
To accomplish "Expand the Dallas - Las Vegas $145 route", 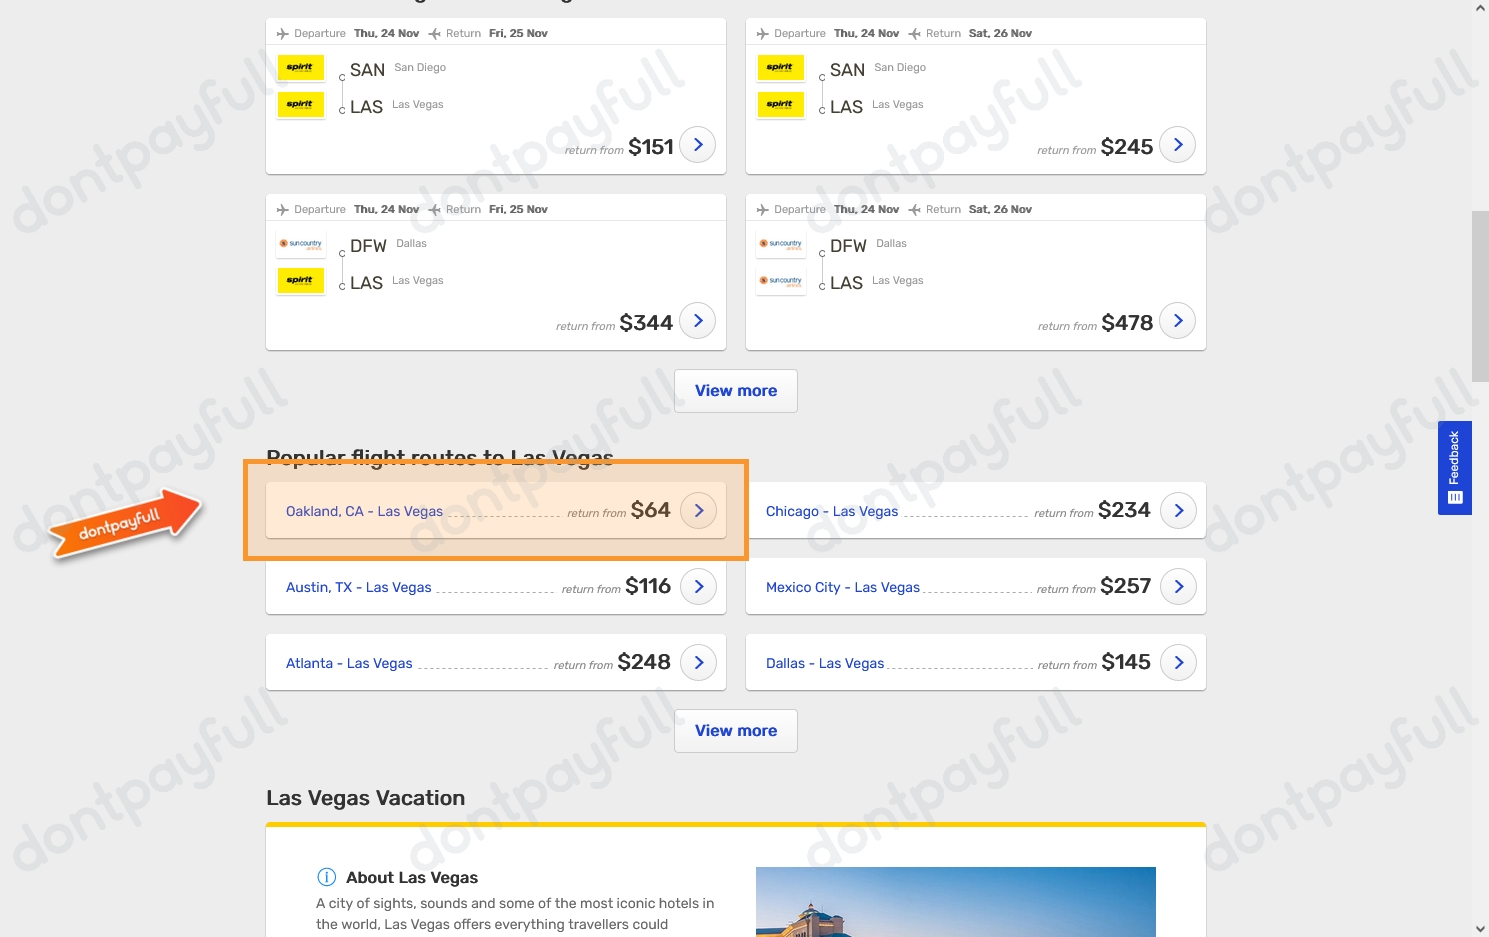I will tap(1178, 662).
